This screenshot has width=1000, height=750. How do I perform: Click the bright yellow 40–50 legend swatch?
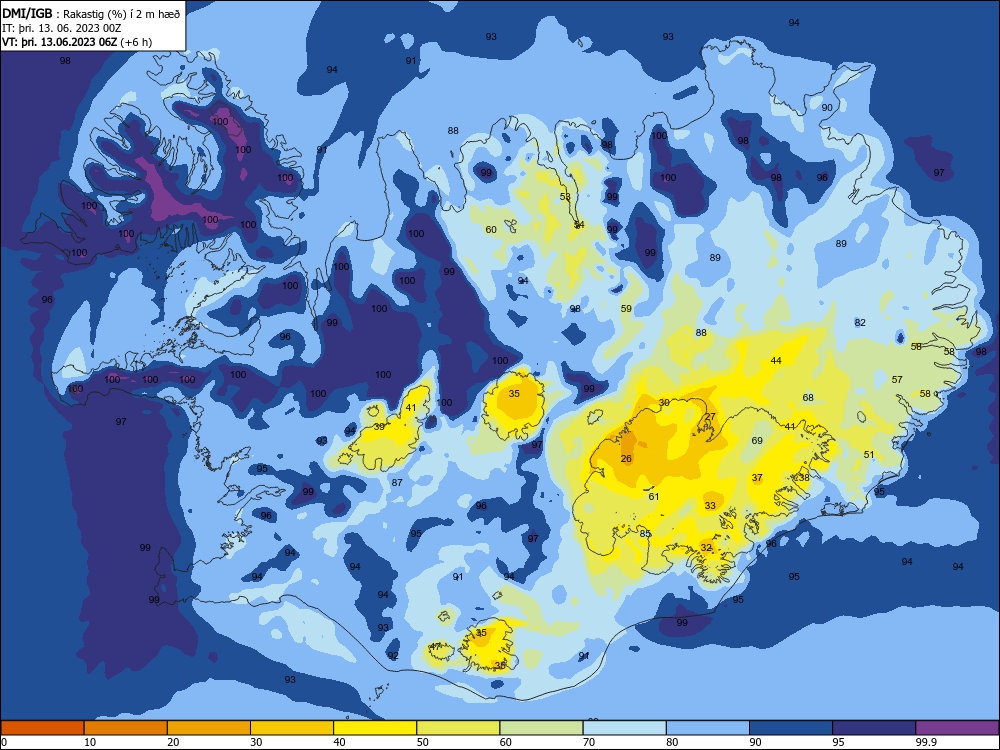pyautogui.click(x=375, y=728)
